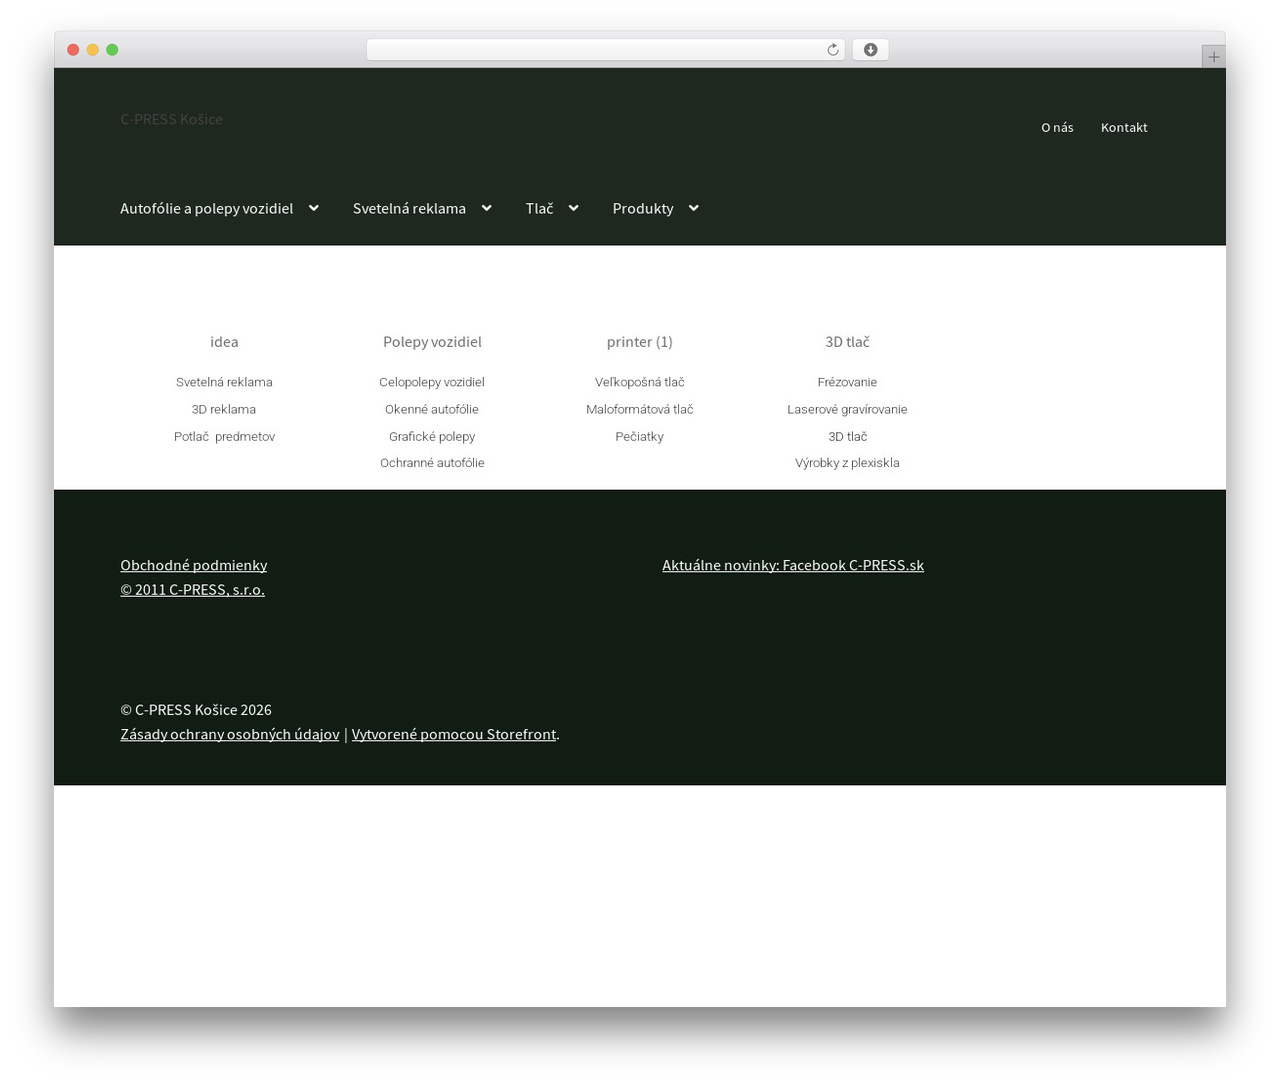Screen dimensions: 1280x1084
Task: Expand the Tlač menu chevron
Action: tap(574, 208)
